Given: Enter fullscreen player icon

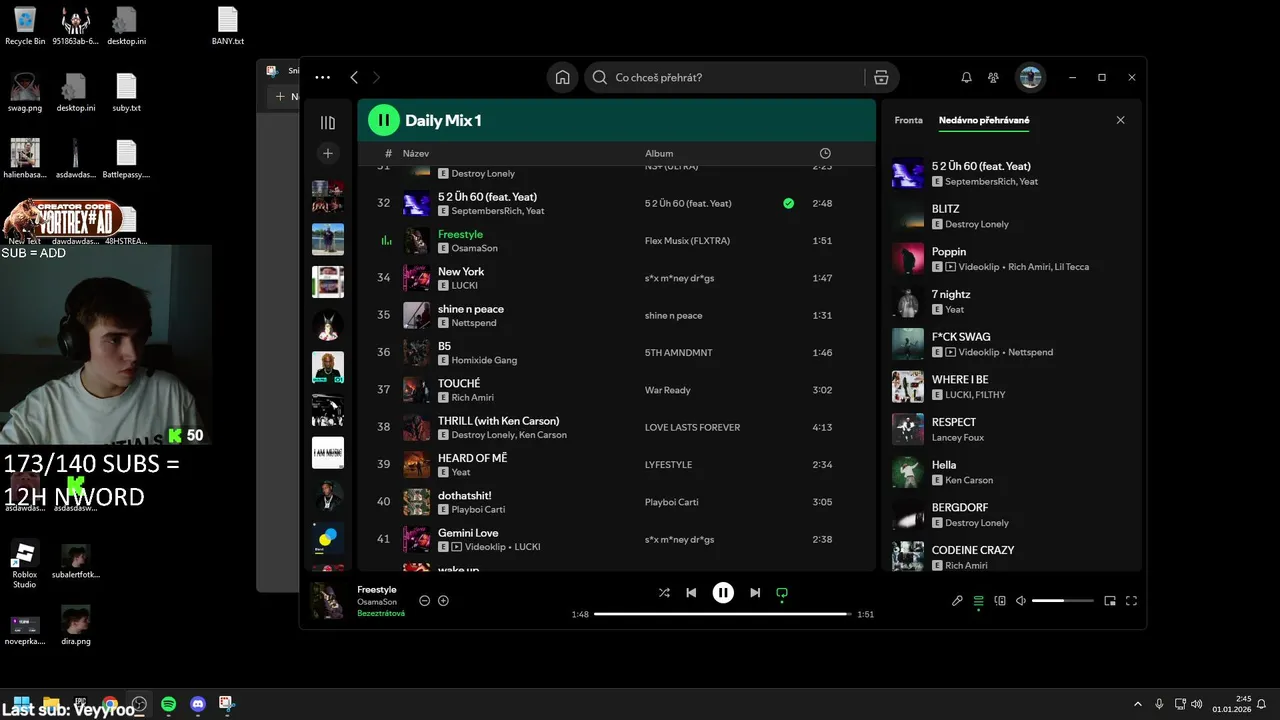Looking at the screenshot, I should (1131, 601).
